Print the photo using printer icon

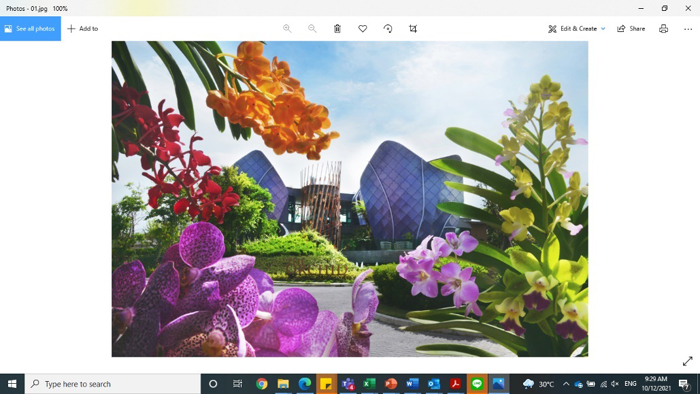coord(663,29)
